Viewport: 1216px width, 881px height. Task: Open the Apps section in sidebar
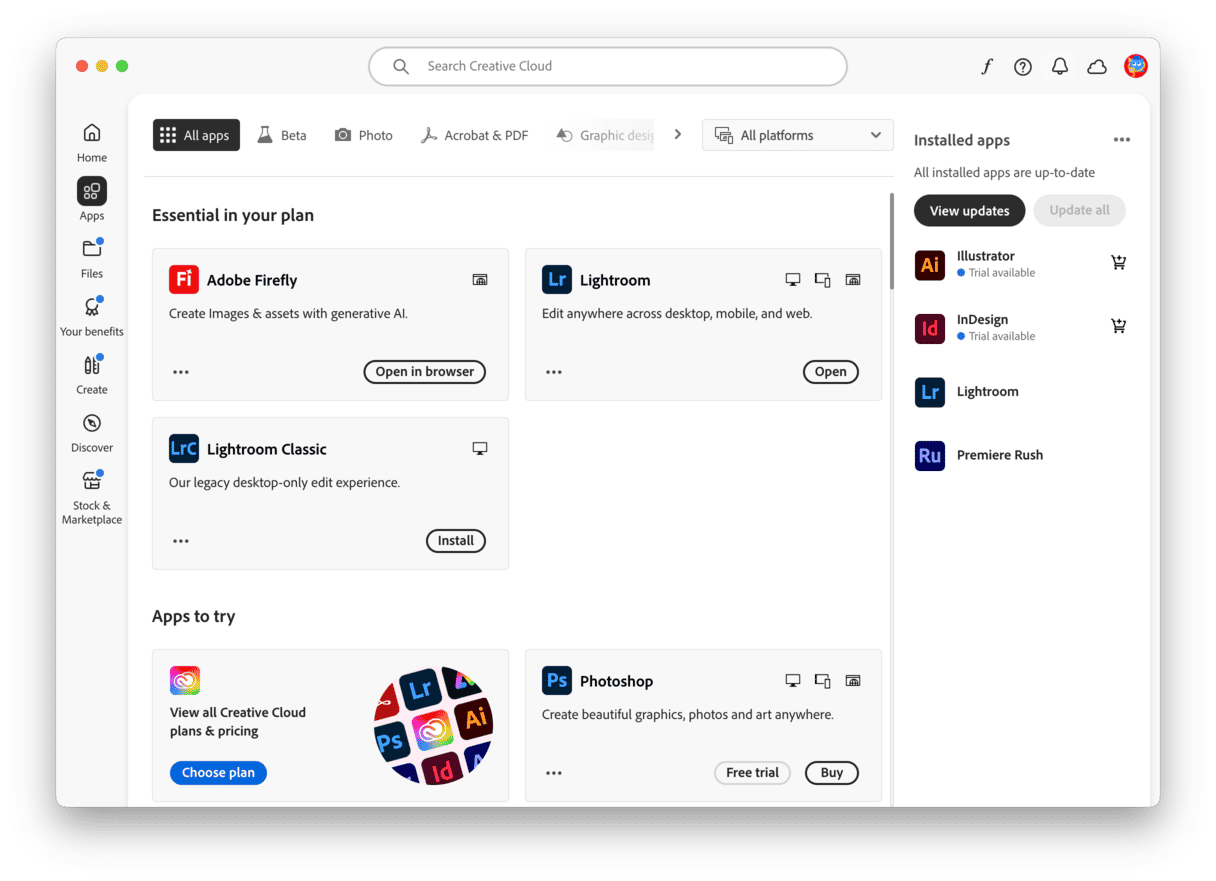click(x=92, y=200)
